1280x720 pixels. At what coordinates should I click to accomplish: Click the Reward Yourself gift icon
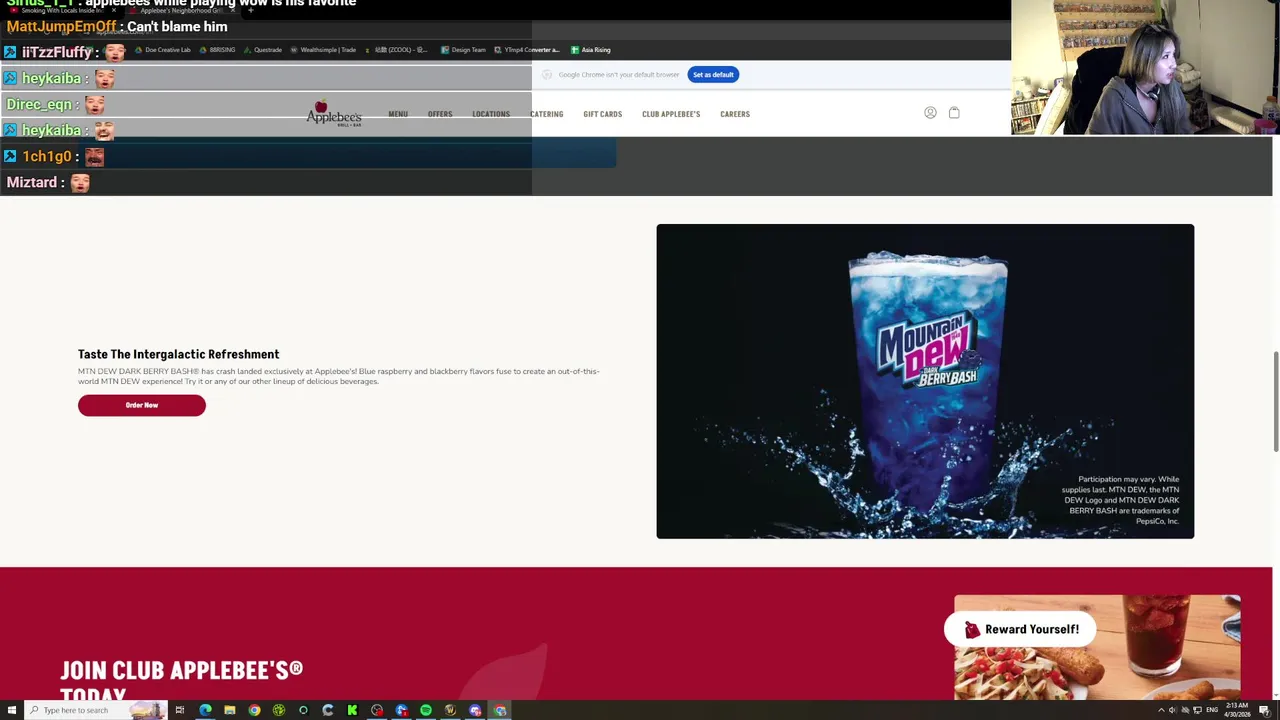[x=972, y=629]
